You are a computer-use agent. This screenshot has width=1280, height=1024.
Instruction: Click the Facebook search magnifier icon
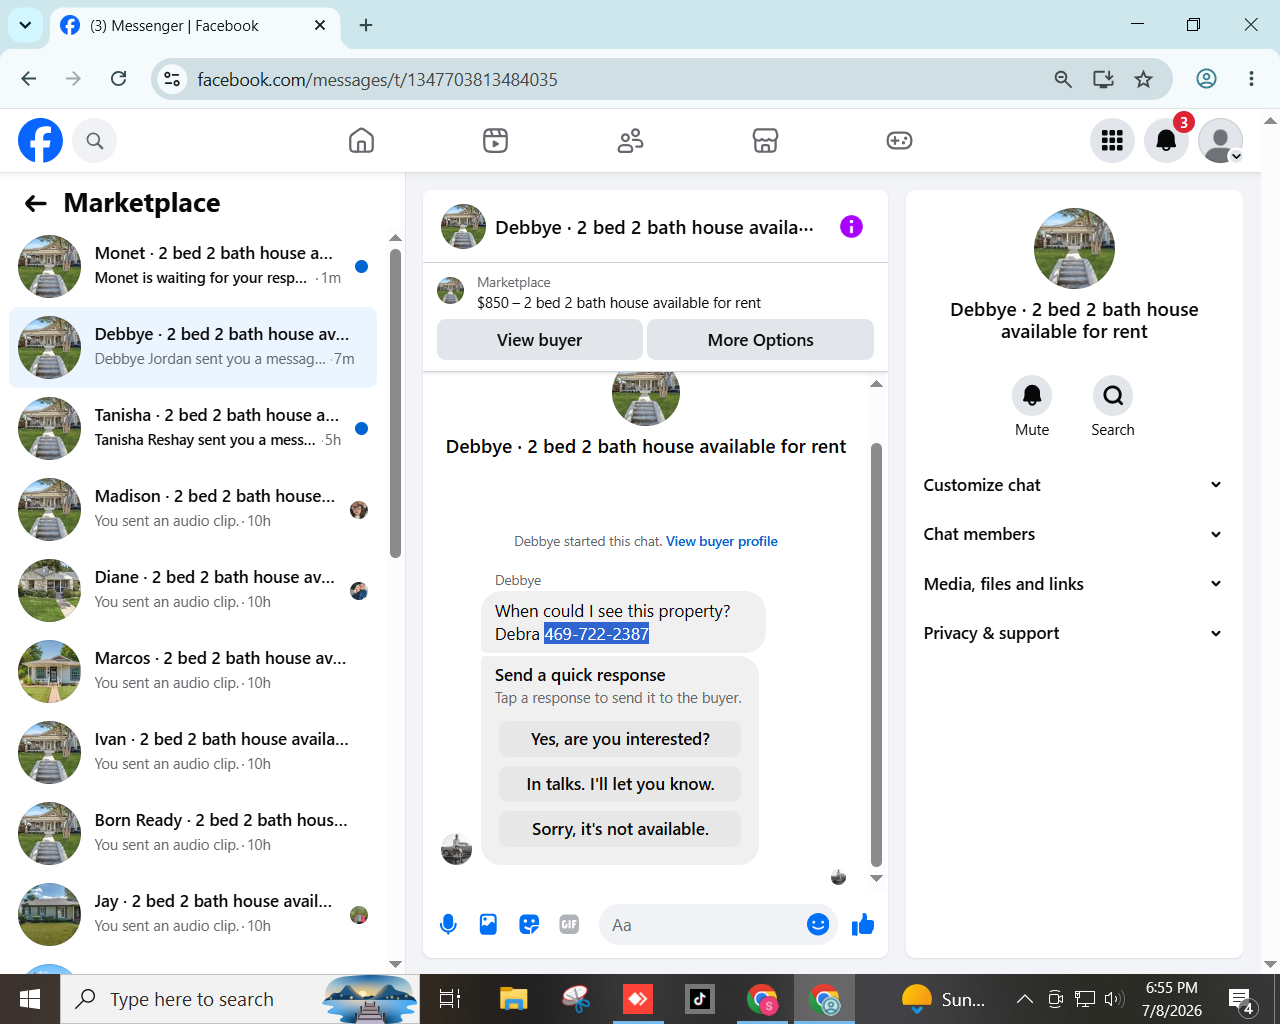coord(95,141)
